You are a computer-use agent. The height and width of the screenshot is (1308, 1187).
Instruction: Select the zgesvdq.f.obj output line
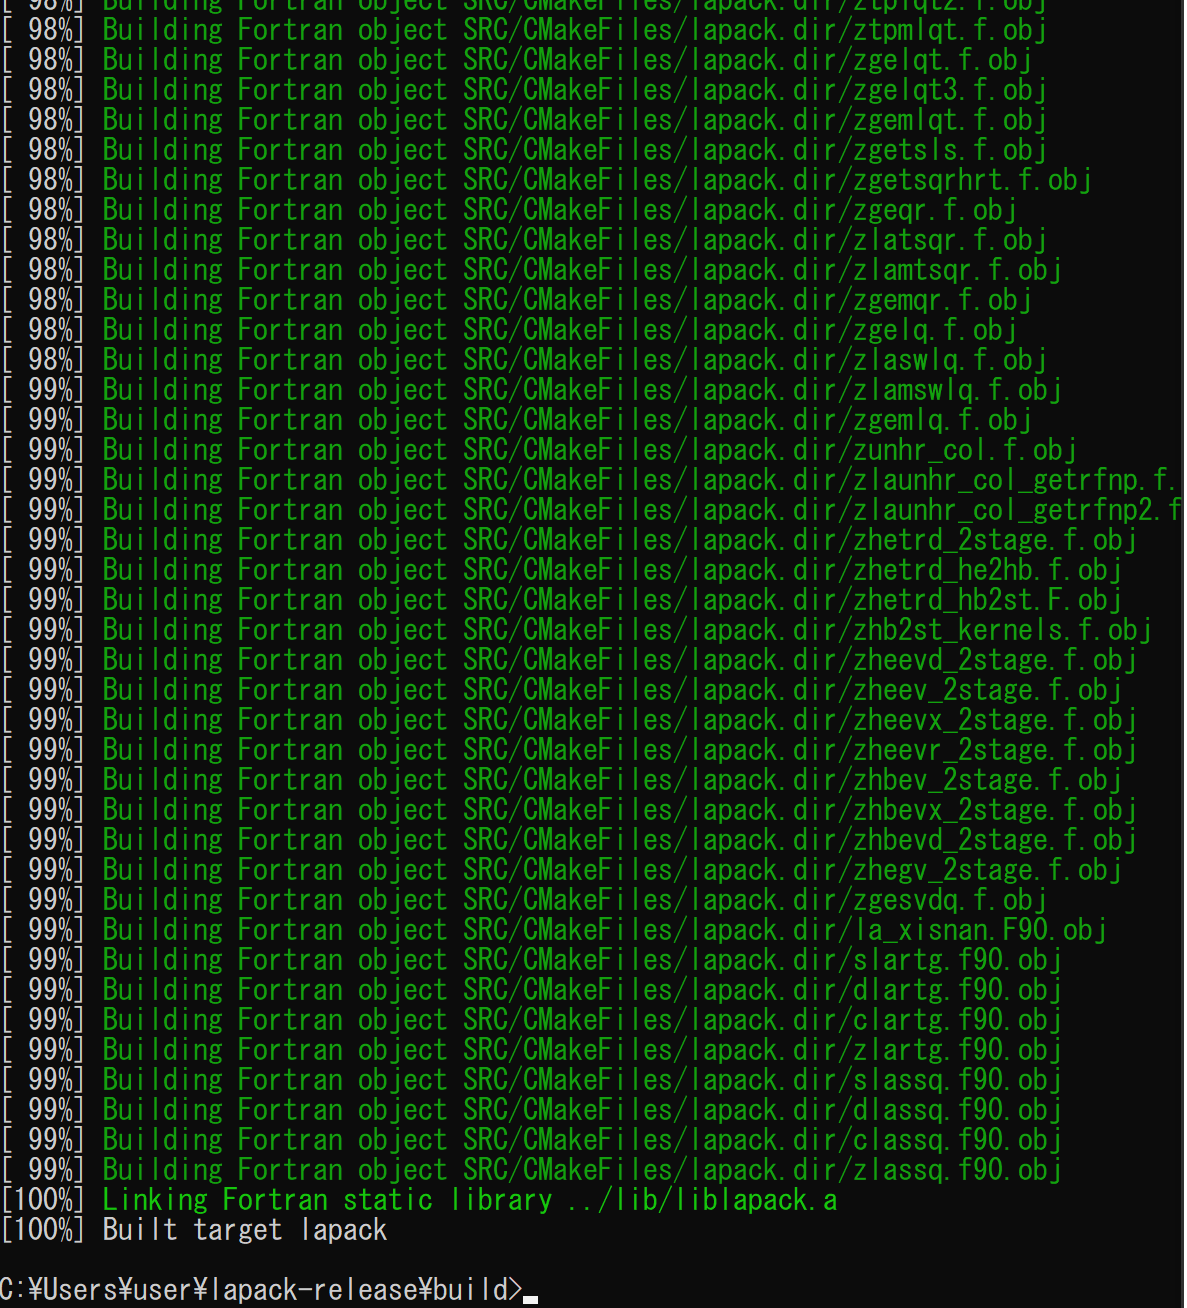pyautogui.click(x=524, y=900)
